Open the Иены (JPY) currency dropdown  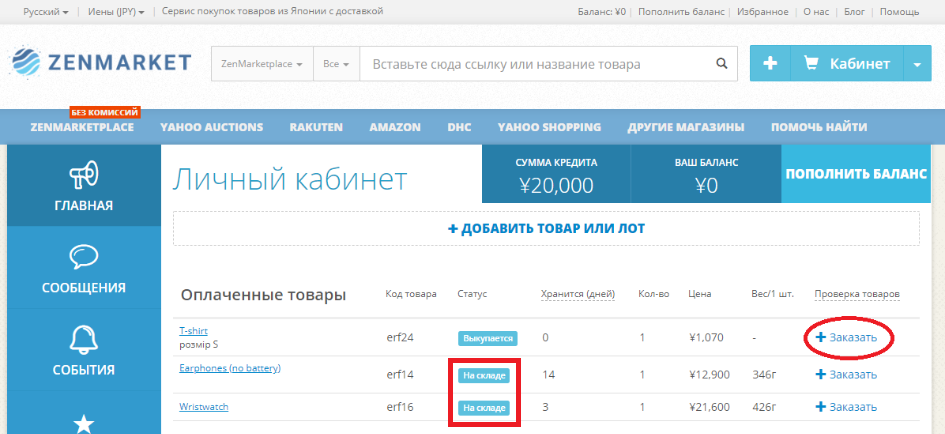point(116,11)
